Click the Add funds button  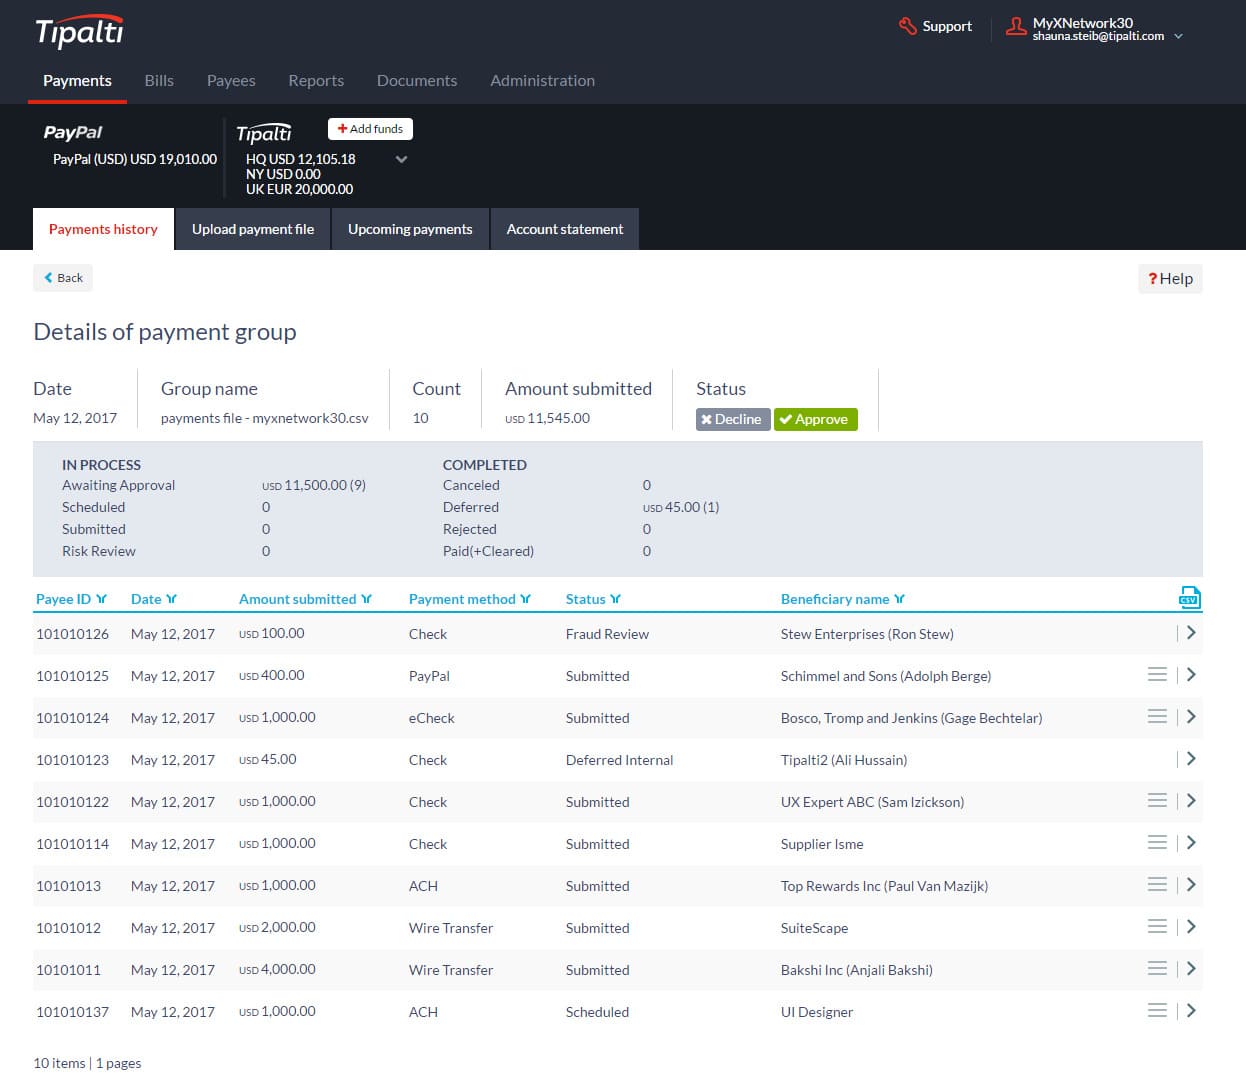click(x=370, y=129)
